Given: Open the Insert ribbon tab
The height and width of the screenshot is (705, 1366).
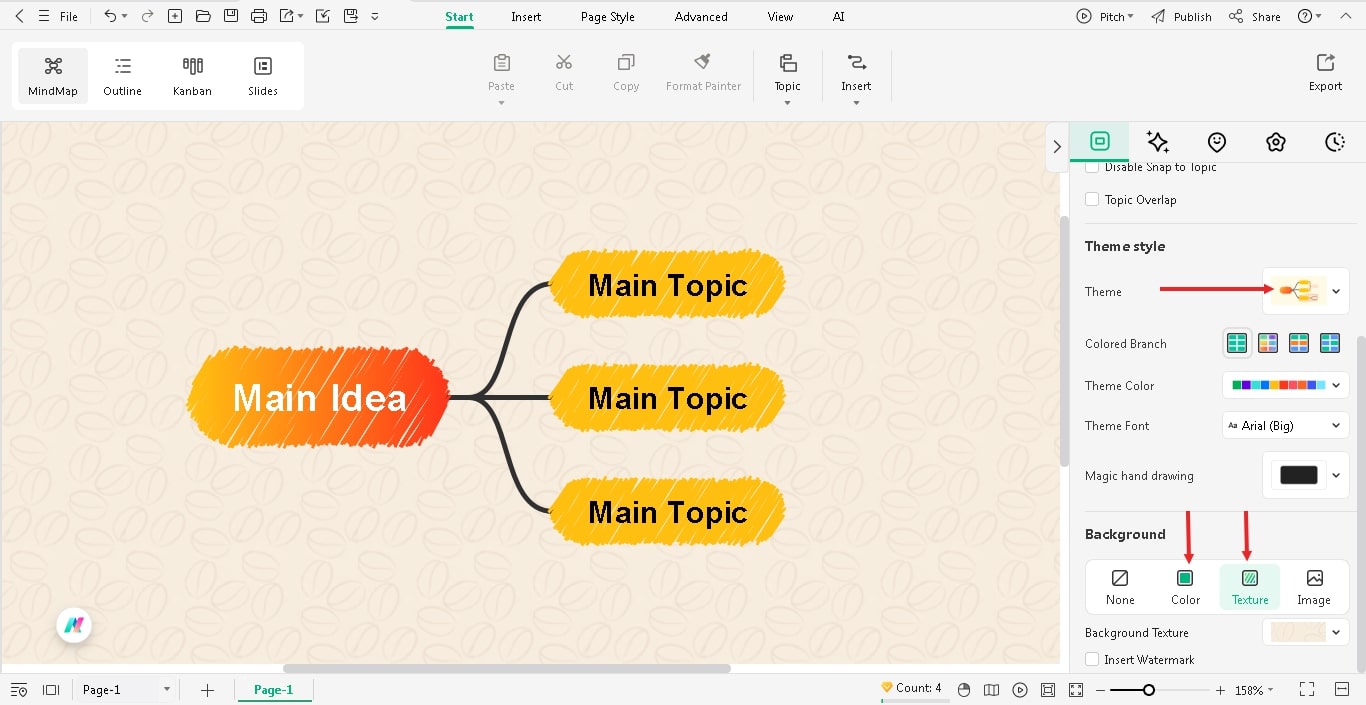Looking at the screenshot, I should tap(526, 17).
